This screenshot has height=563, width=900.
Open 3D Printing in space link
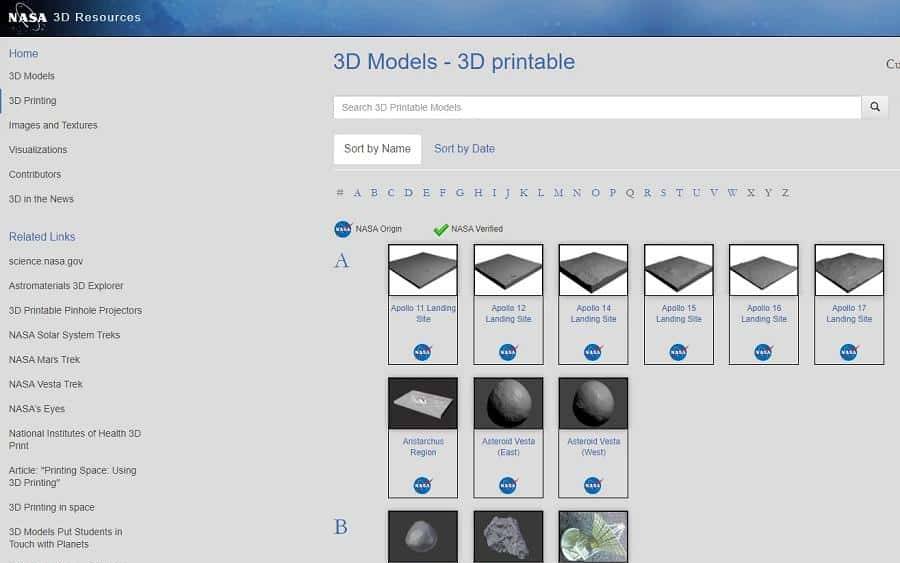52,507
